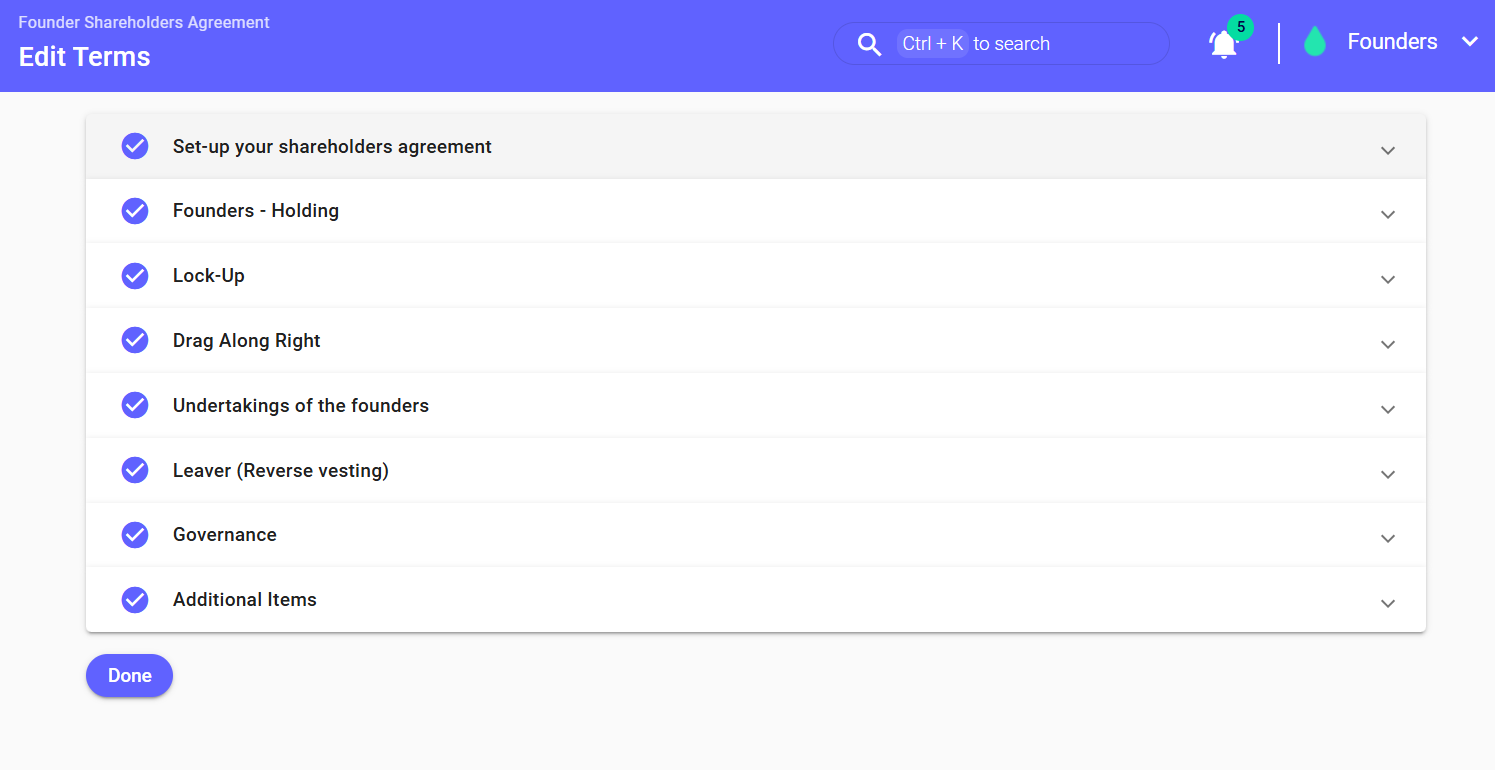The image size is (1495, 770).
Task: Click the checkmark icon beside Drag Along Right
Action: [135, 341]
